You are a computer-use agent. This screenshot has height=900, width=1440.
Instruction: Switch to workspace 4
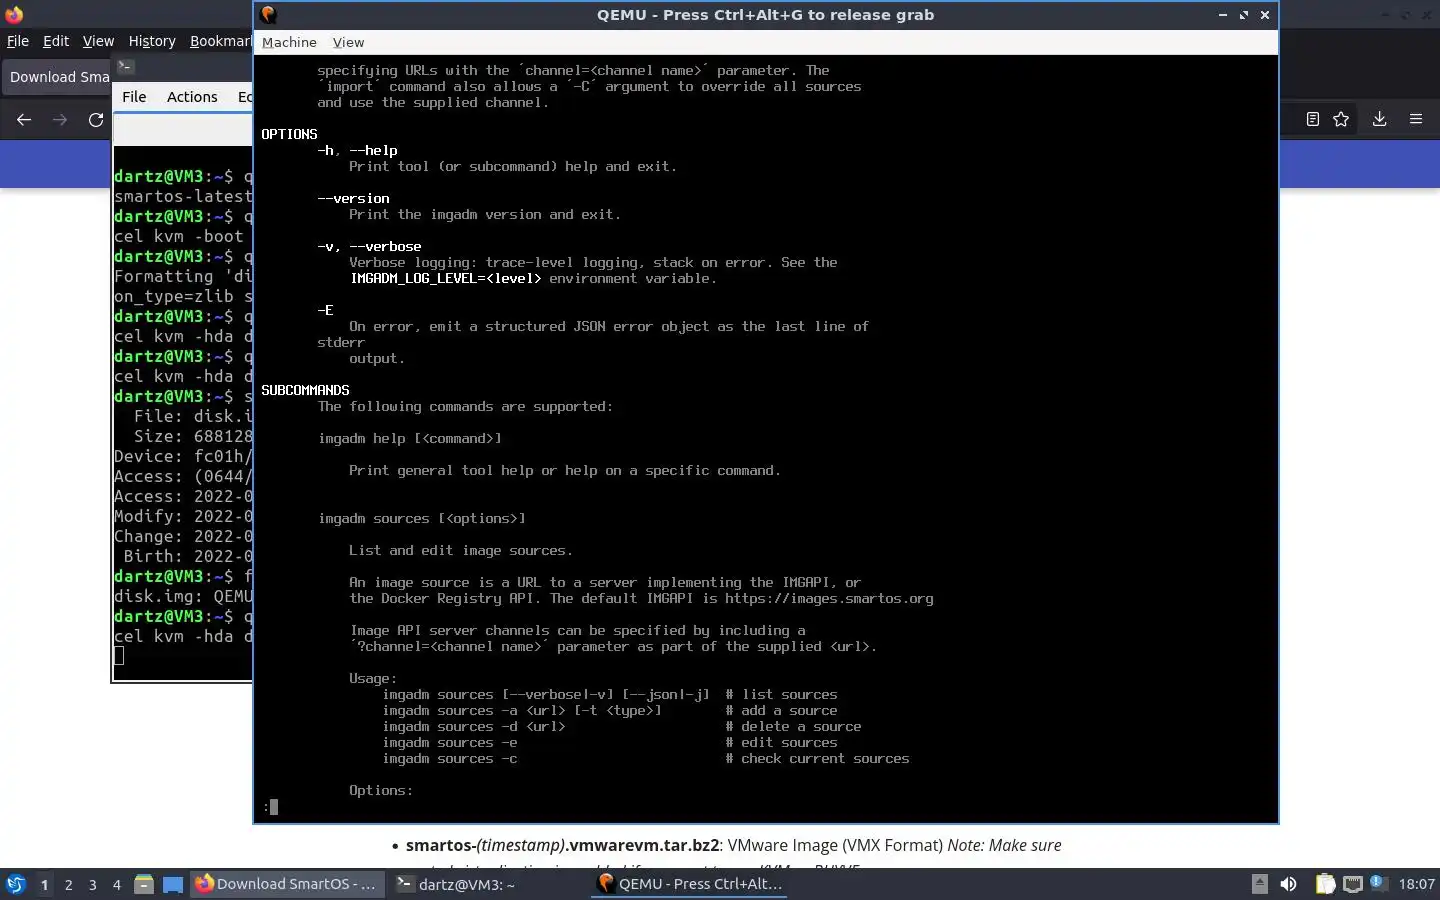116,884
